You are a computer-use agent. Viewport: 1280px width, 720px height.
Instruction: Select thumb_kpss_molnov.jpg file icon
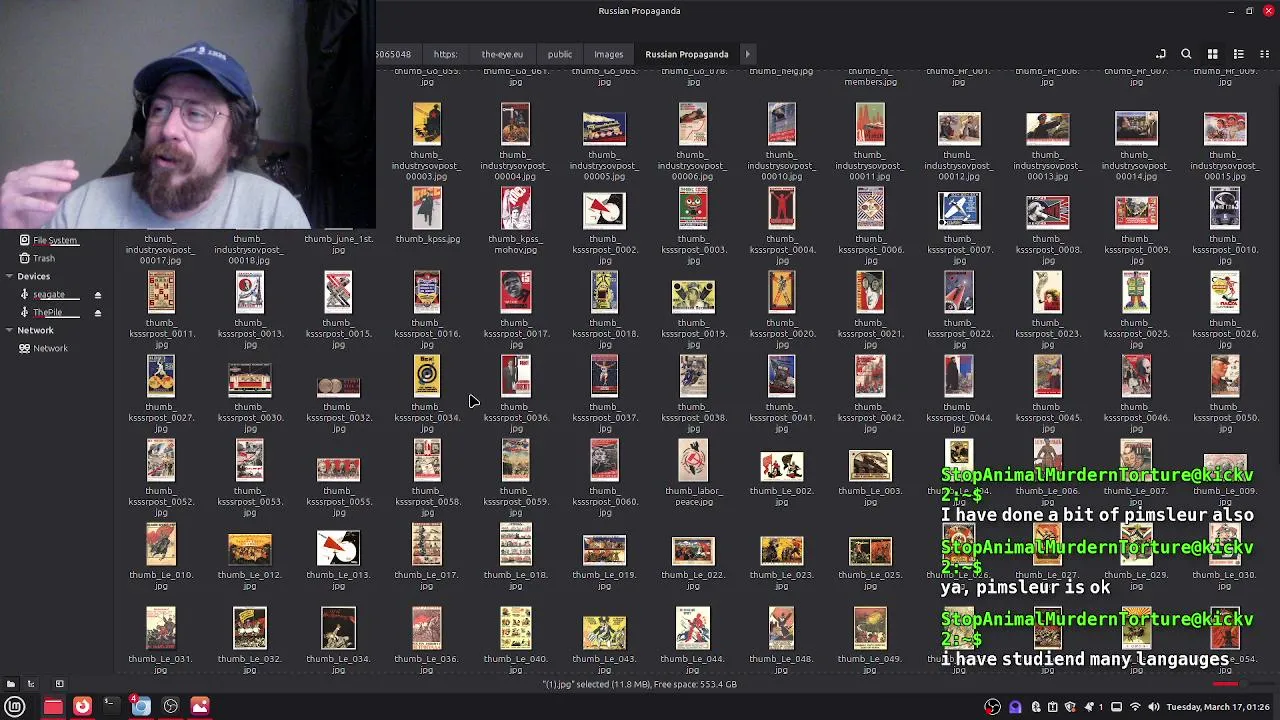click(x=515, y=208)
